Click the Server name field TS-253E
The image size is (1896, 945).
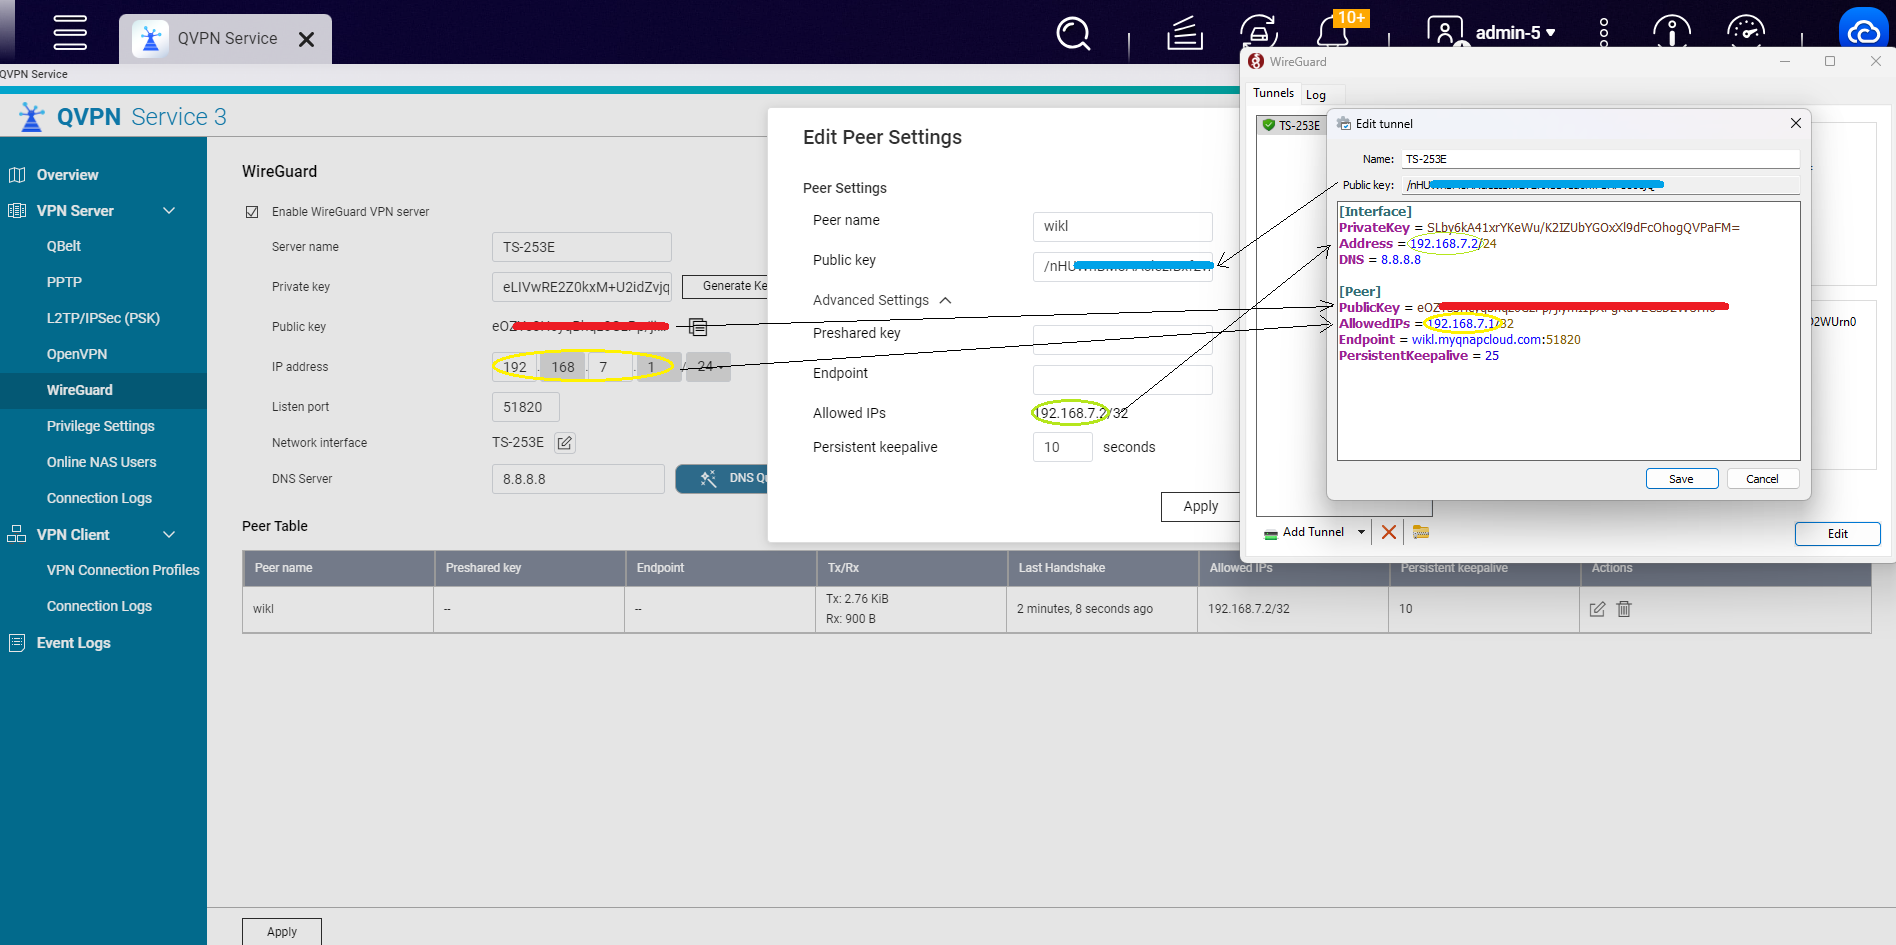click(x=581, y=247)
